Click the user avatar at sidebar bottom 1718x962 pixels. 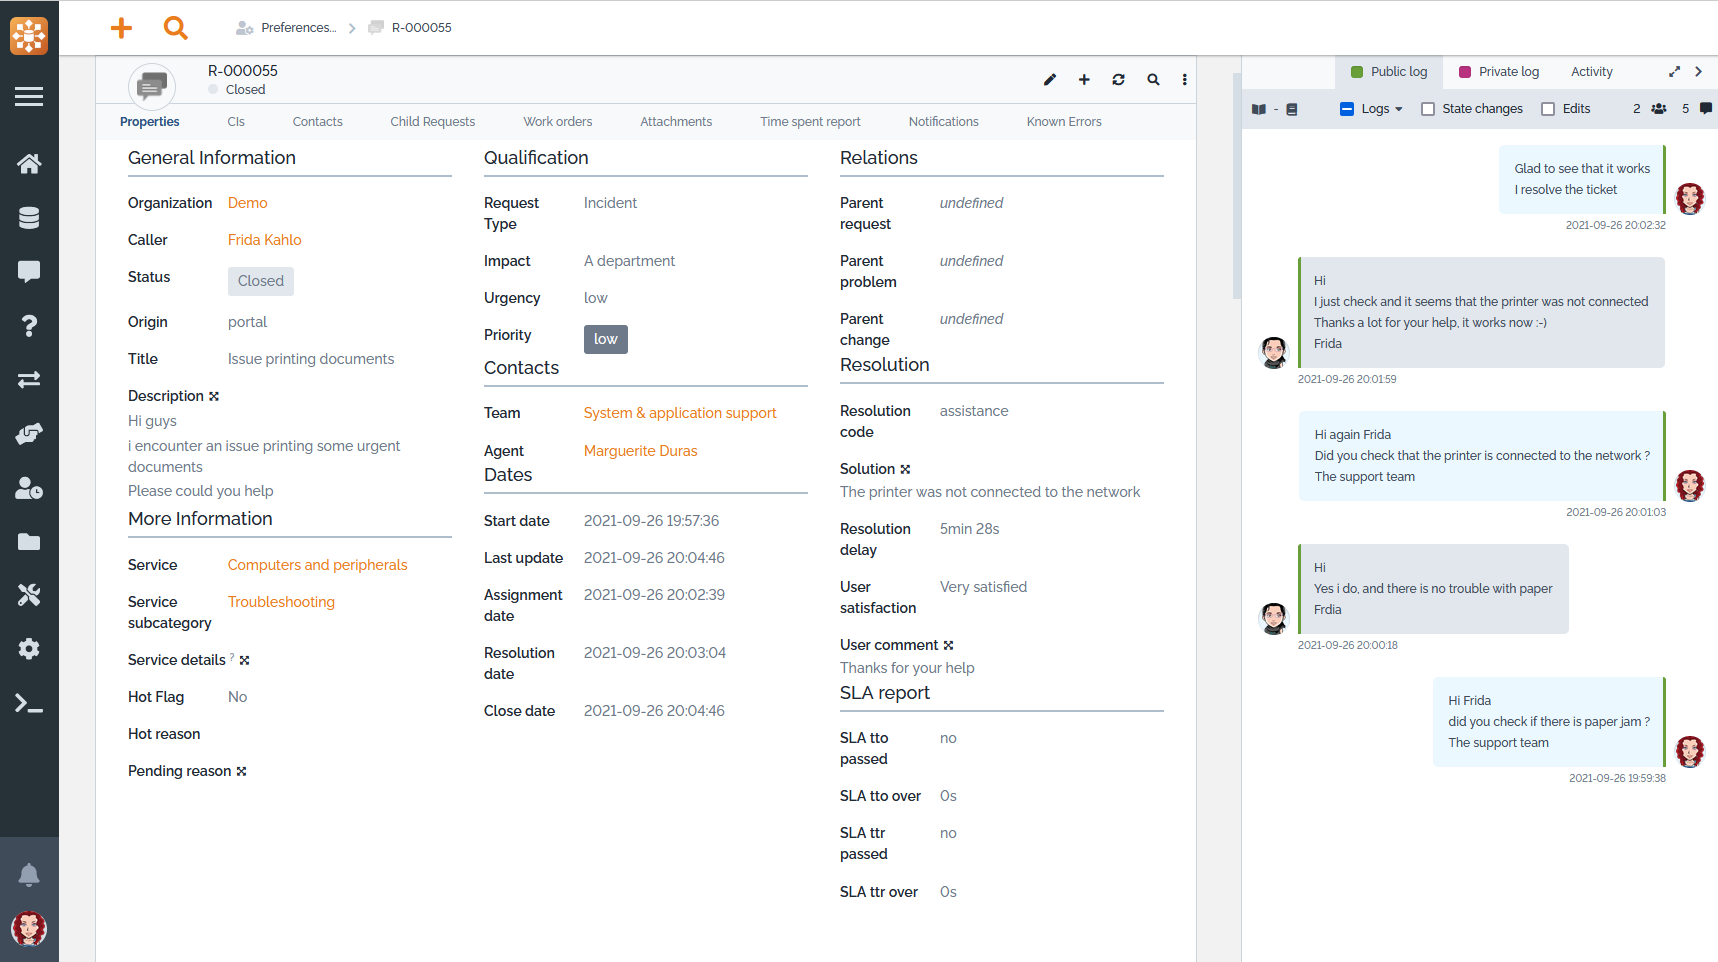pos(29,929)
